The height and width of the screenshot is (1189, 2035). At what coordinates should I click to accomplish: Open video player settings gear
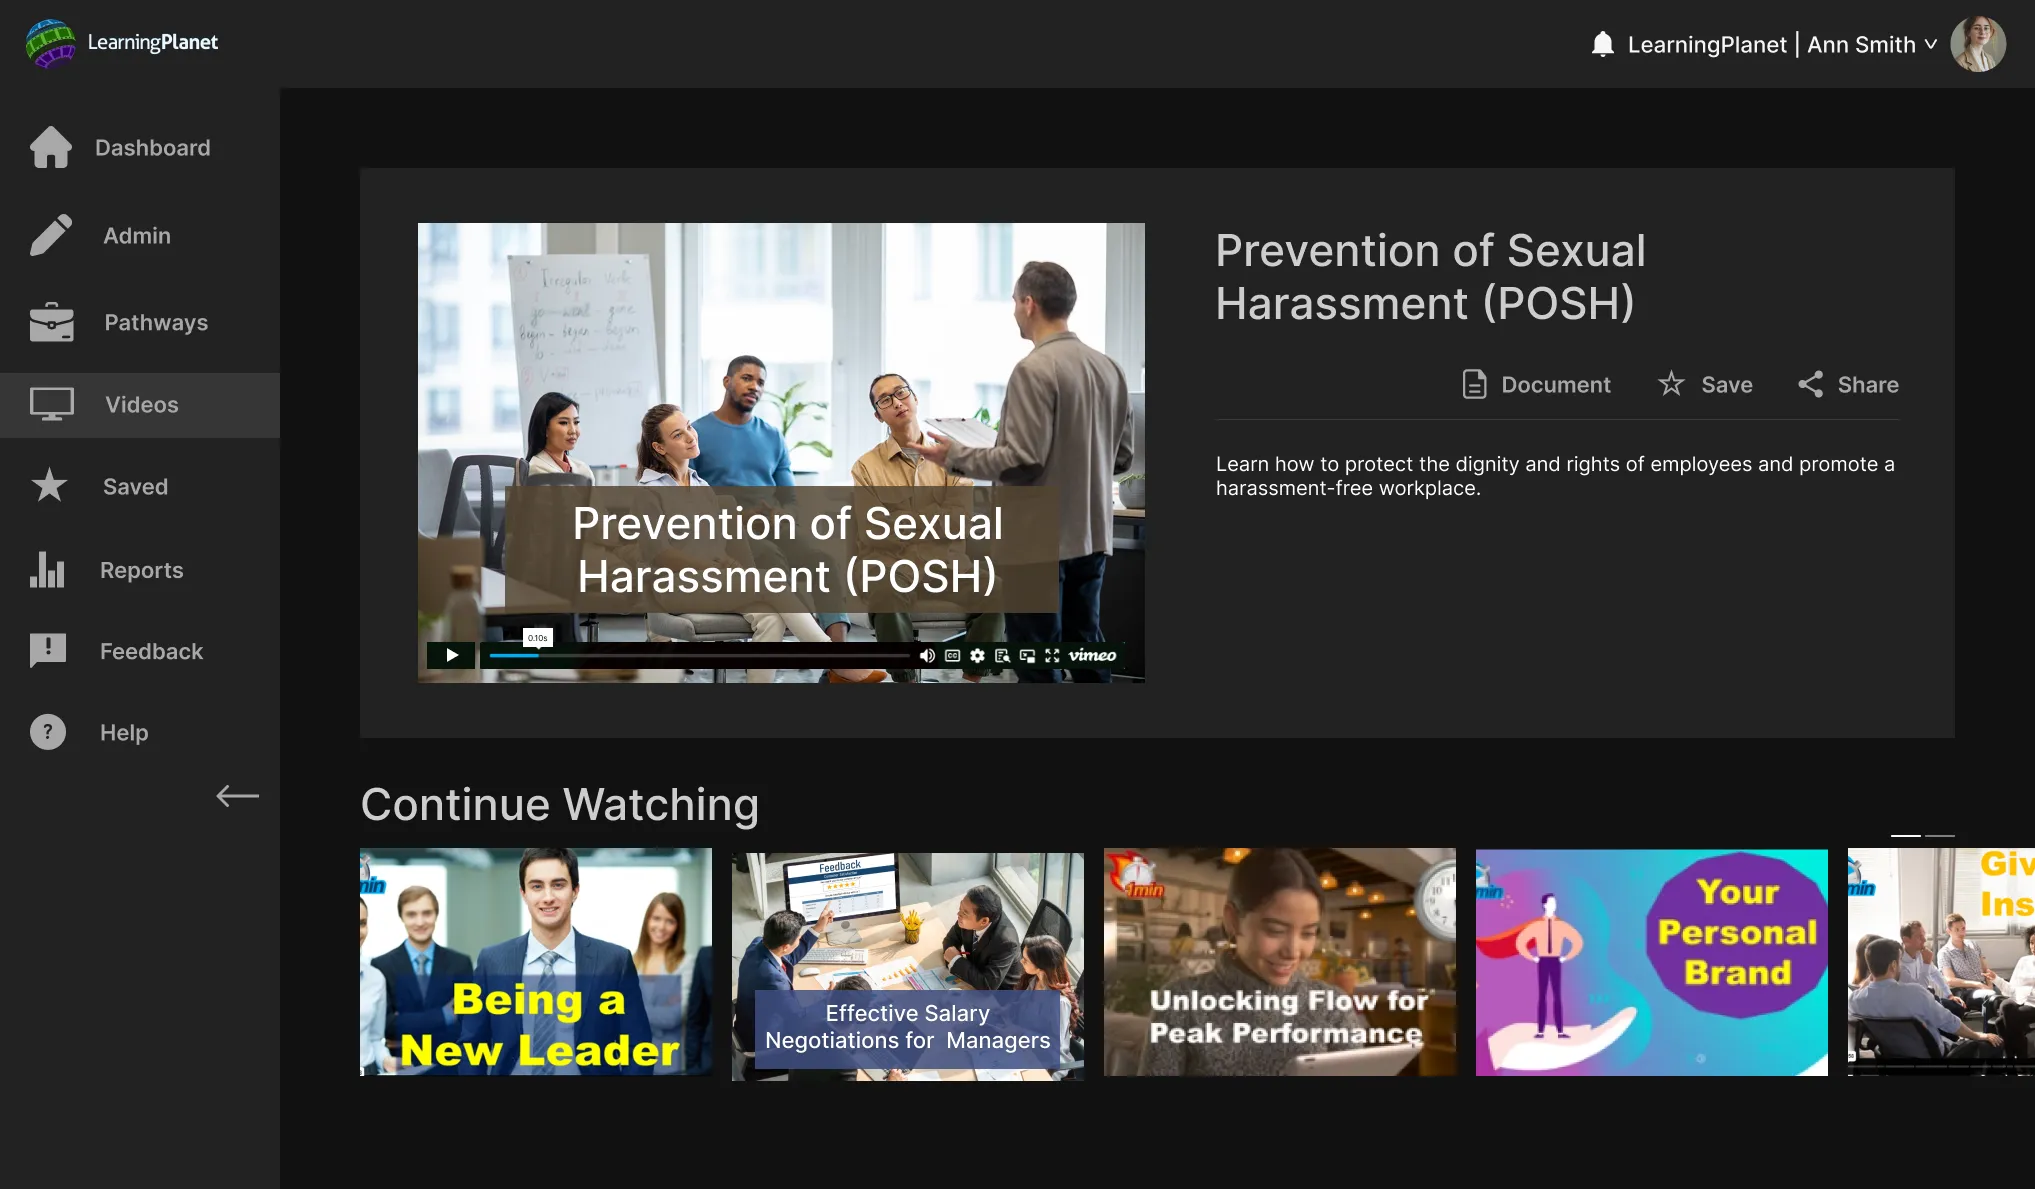tap(977, 655)
